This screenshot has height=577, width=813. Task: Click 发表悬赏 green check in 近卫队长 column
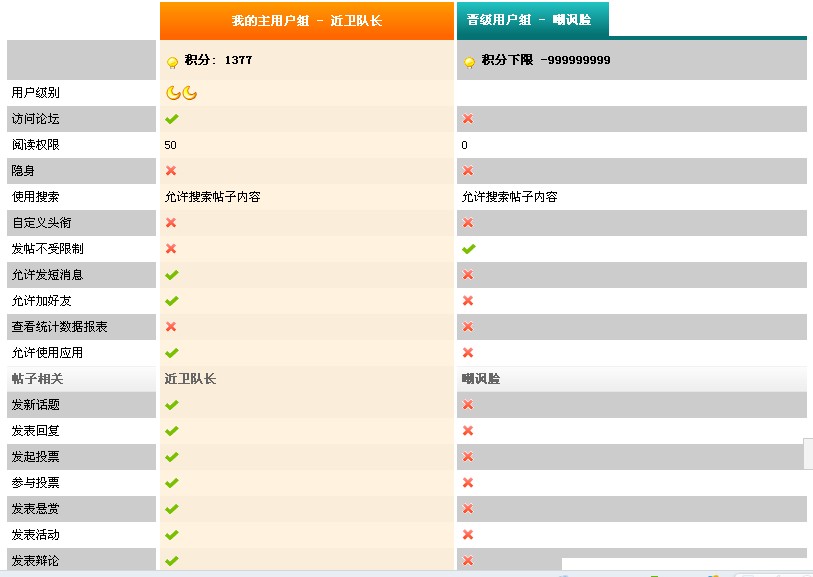tap(172, 509)
